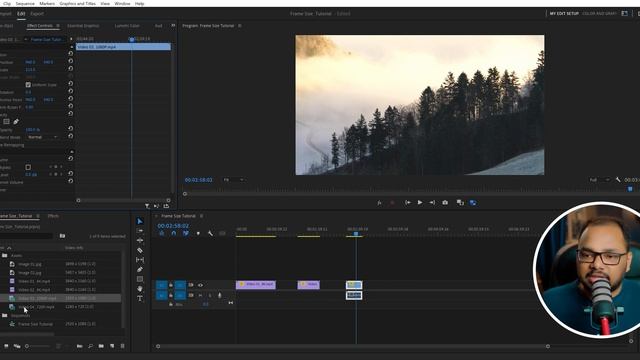Toggle sort direction arrow in Name column

[x=9, y=248]
